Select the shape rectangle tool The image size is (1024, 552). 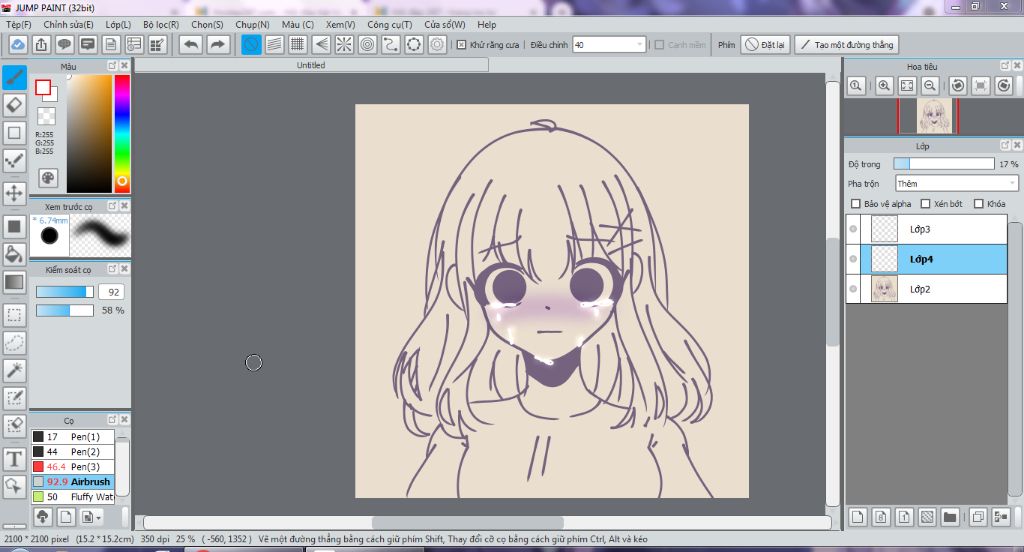click(14, 133)
